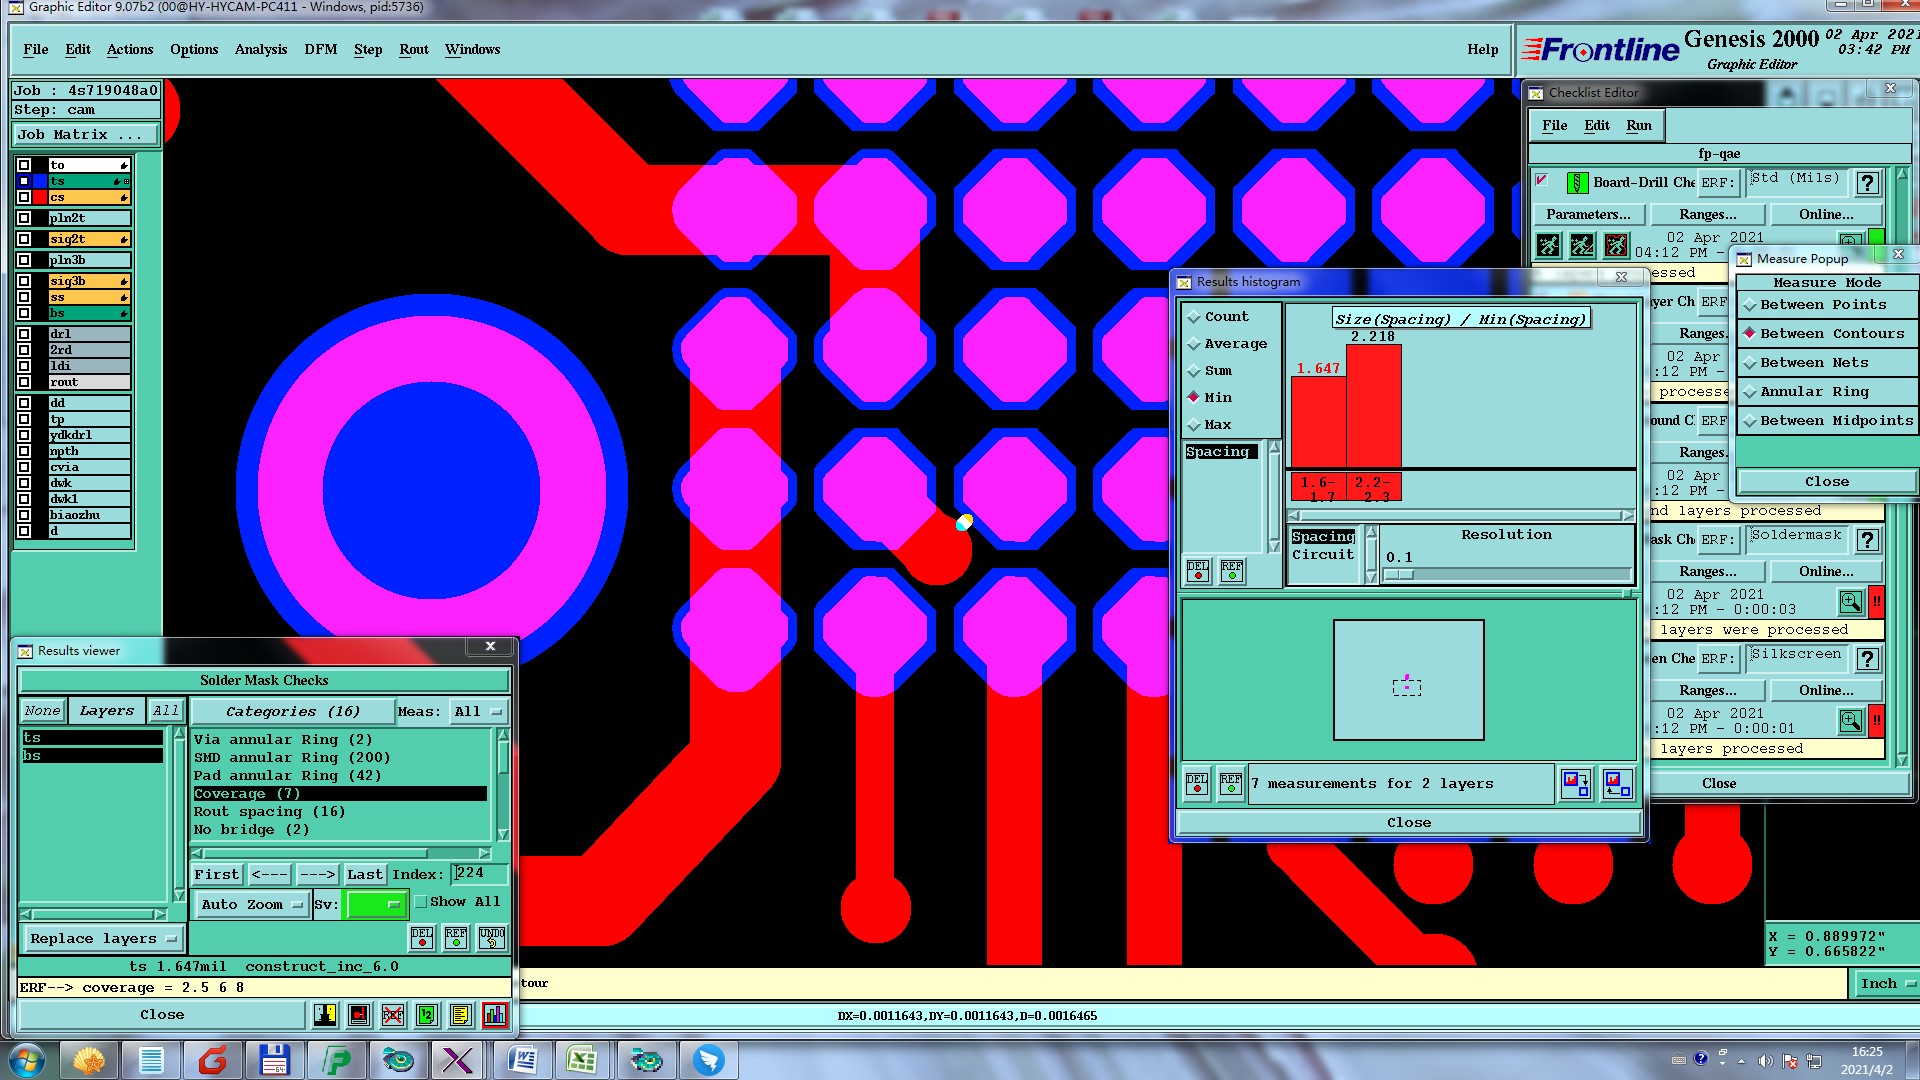1920x1080 pixels.
Task: Enable the Show All checkbox
Action: tap(421, 902)
